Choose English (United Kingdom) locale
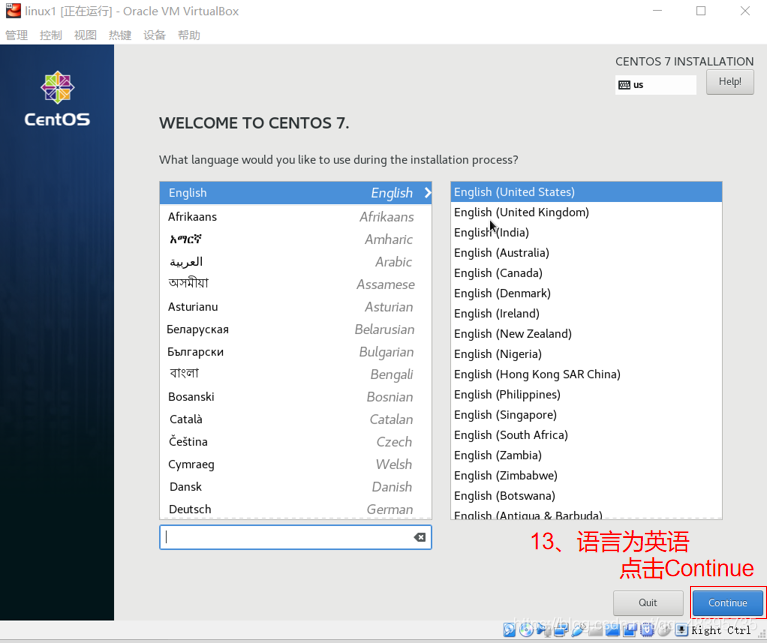This screenshot has height=643, width=767. coord(586,212)
